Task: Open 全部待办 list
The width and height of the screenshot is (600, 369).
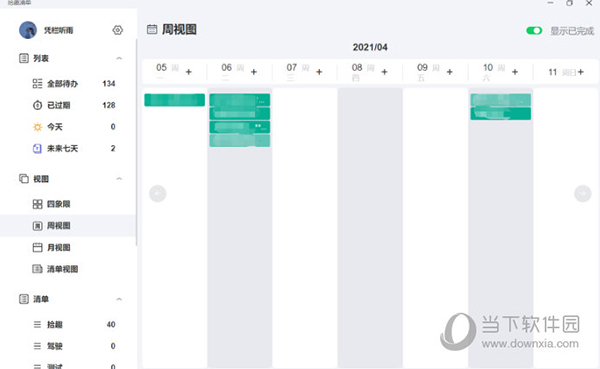Action: coord(68,83)
